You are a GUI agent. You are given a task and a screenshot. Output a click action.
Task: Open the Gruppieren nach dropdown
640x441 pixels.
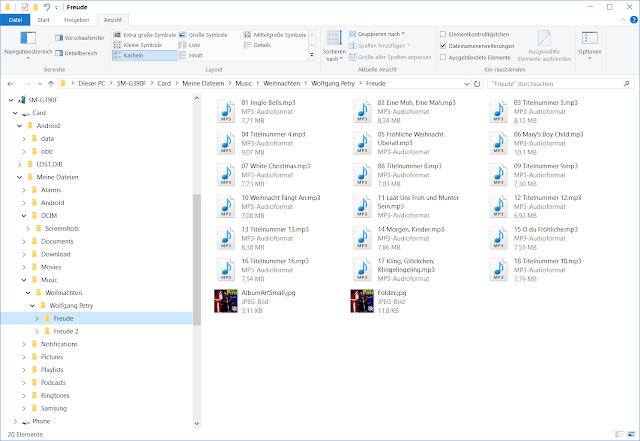point(376,34)
